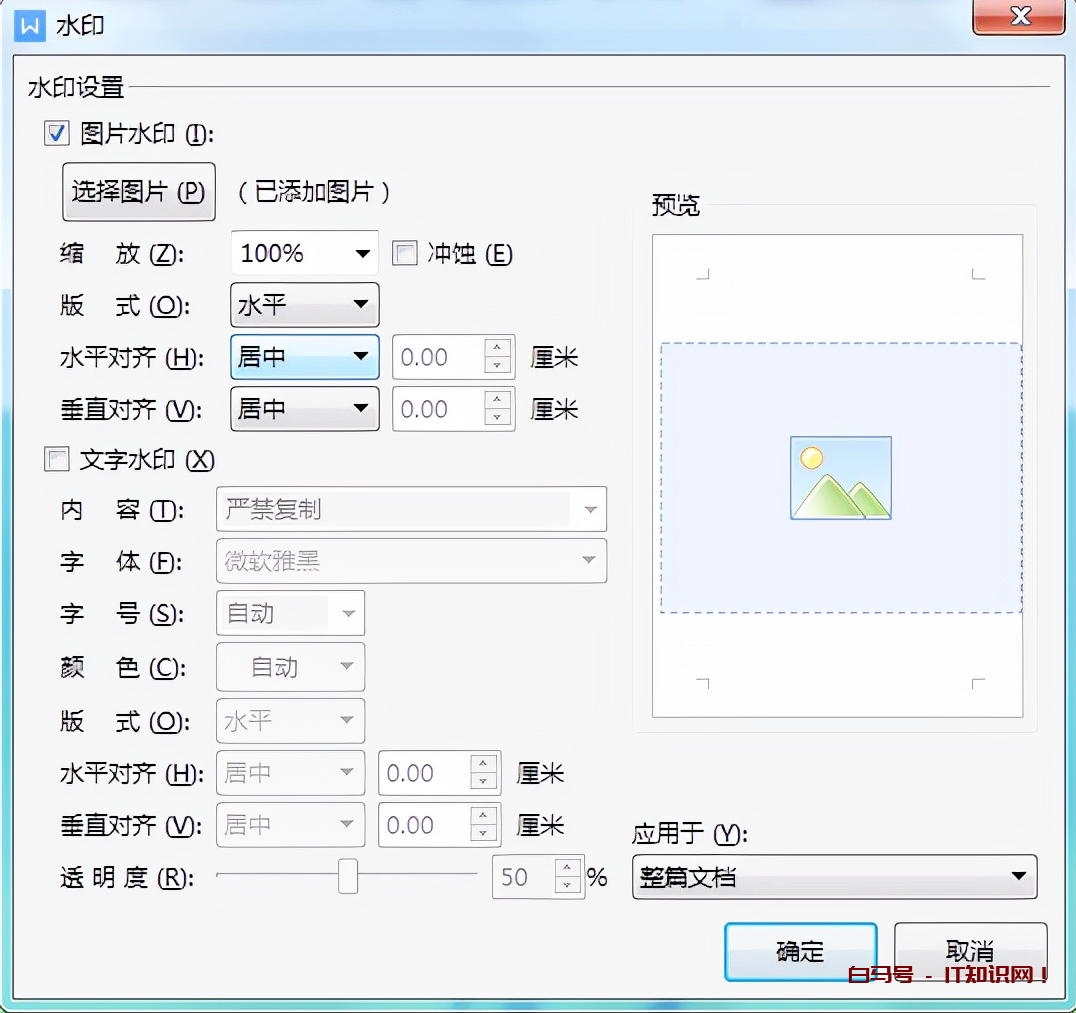Uncheck the 图片水印 checkbox
Image resolution: width=1076 pixels, height=1013 pixels.
pyautogui.click(x=57, y=133)
